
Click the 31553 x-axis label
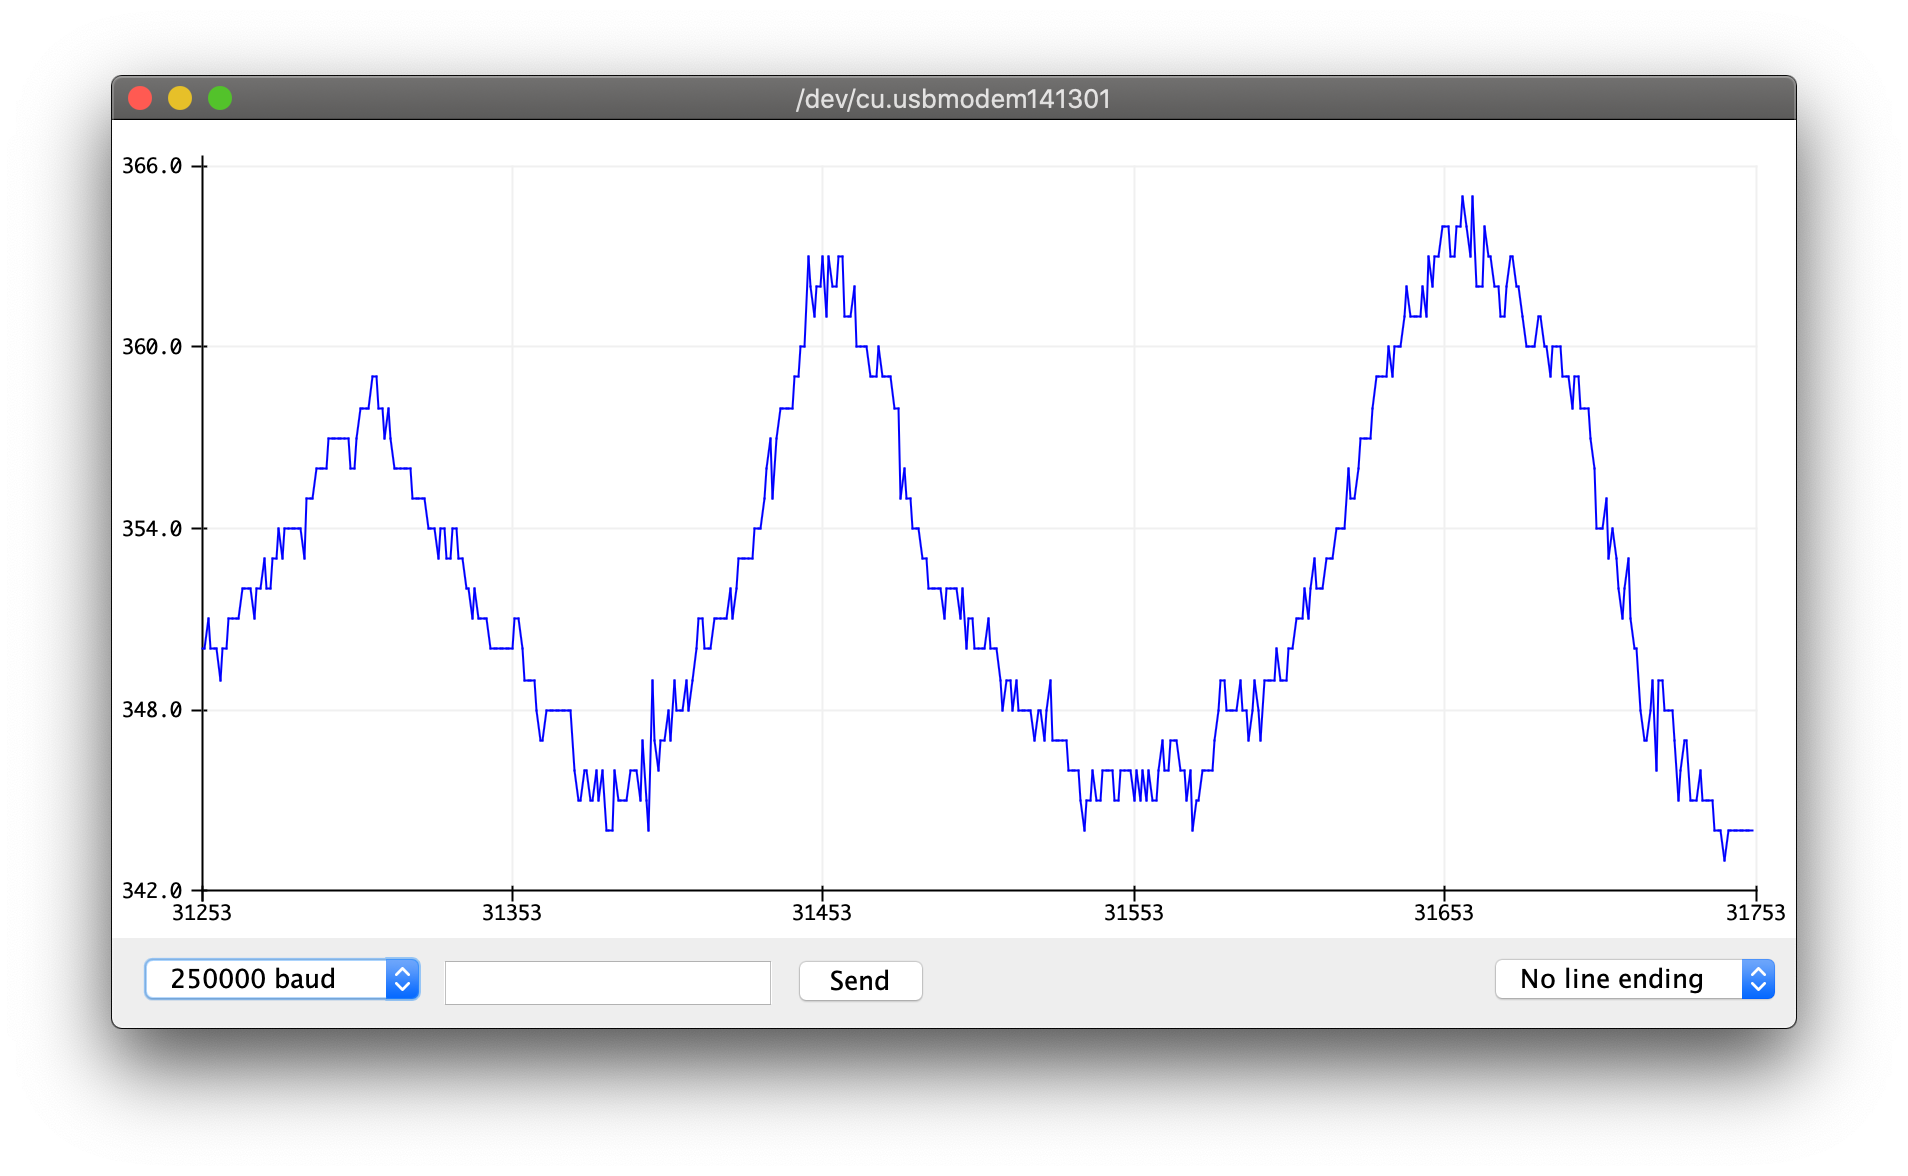[x=1134, y=913]
